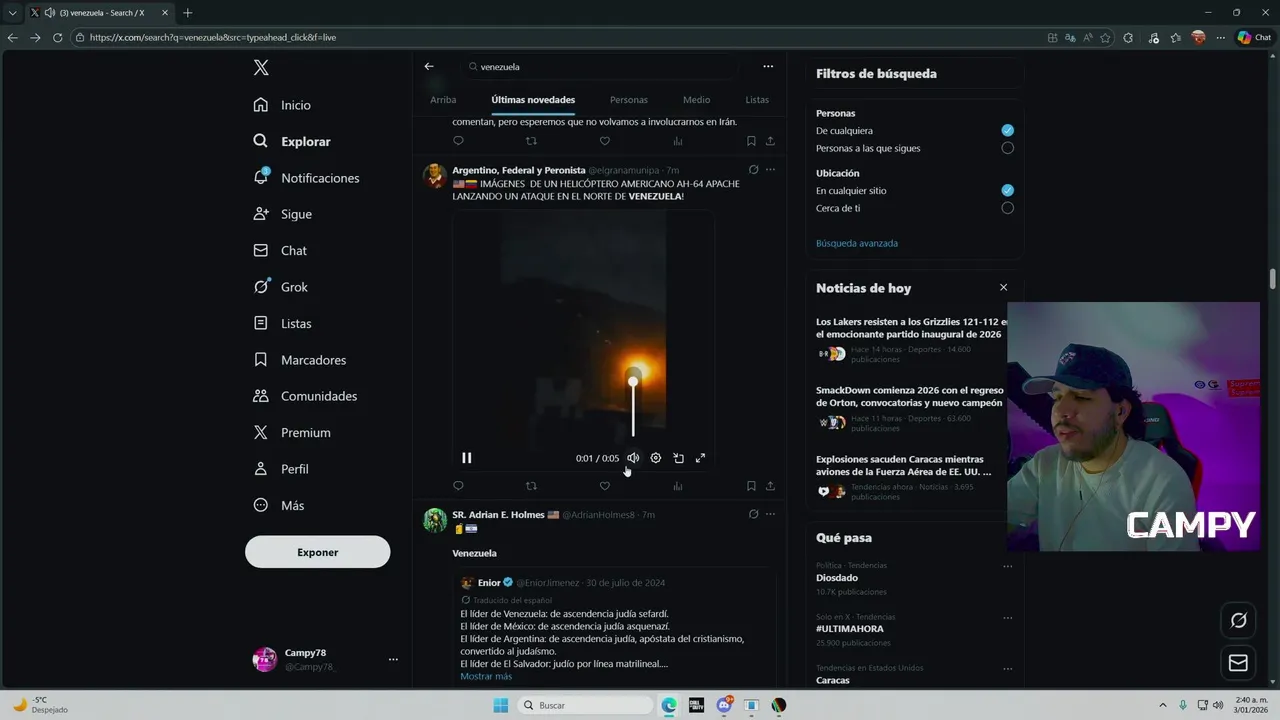
Task: Open the Grok assistant page
Action: click(281, 287)
